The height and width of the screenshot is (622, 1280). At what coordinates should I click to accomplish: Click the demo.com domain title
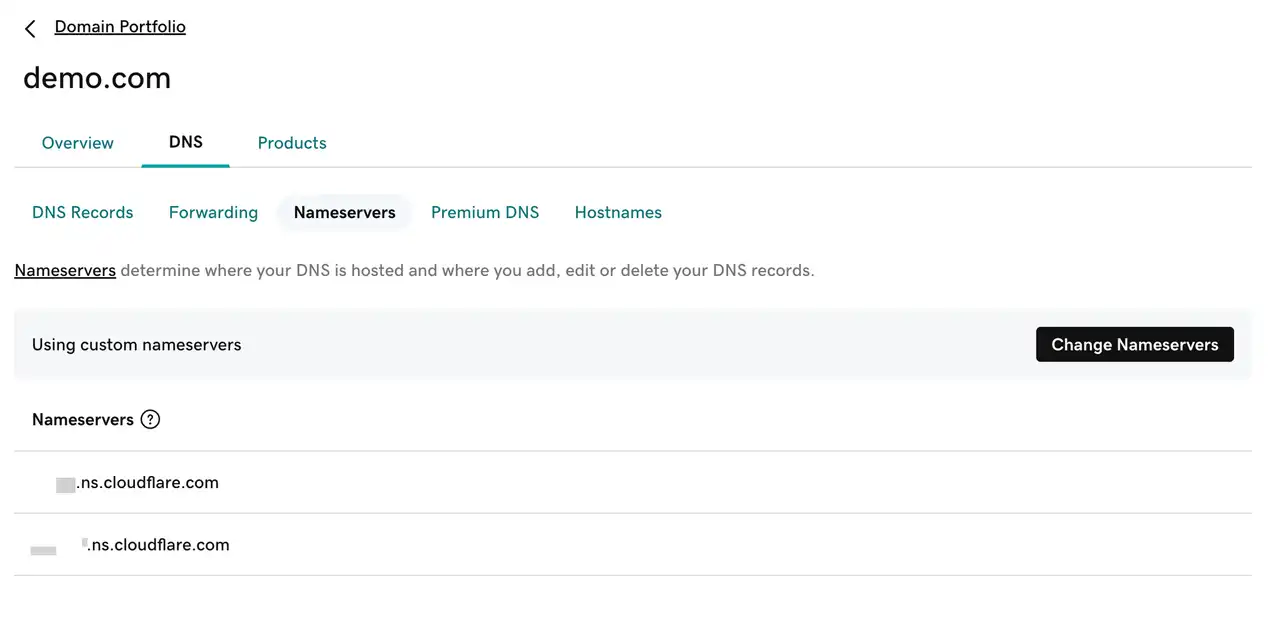(97, 78)
